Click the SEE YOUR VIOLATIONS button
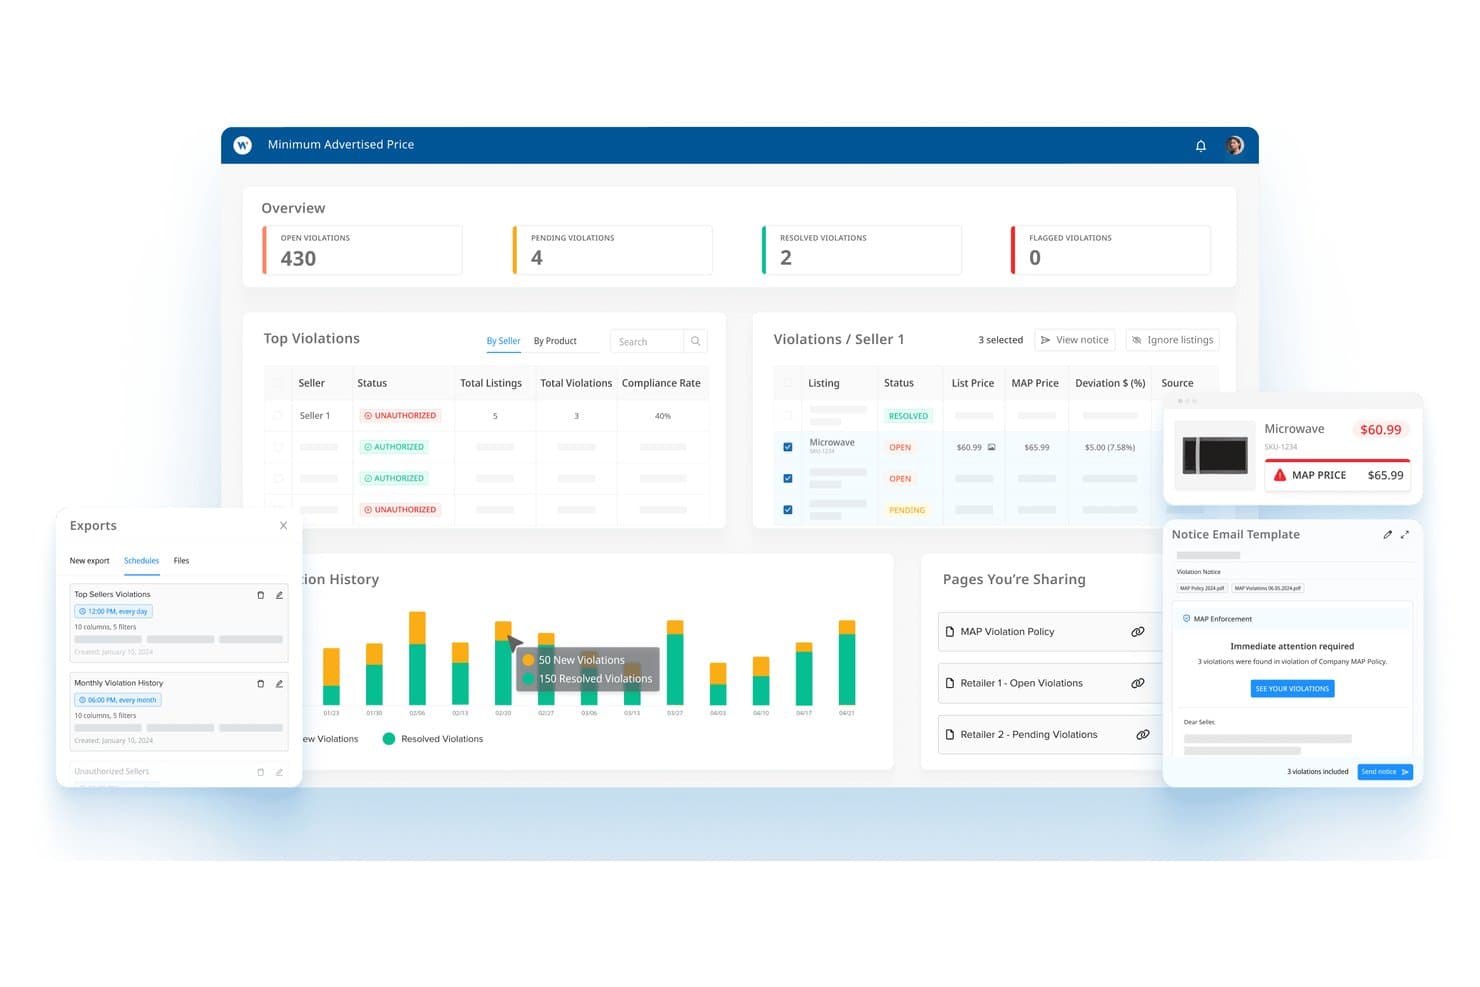The height and width of the screenshot is (987, 1480). click(x=1292, y=689)
